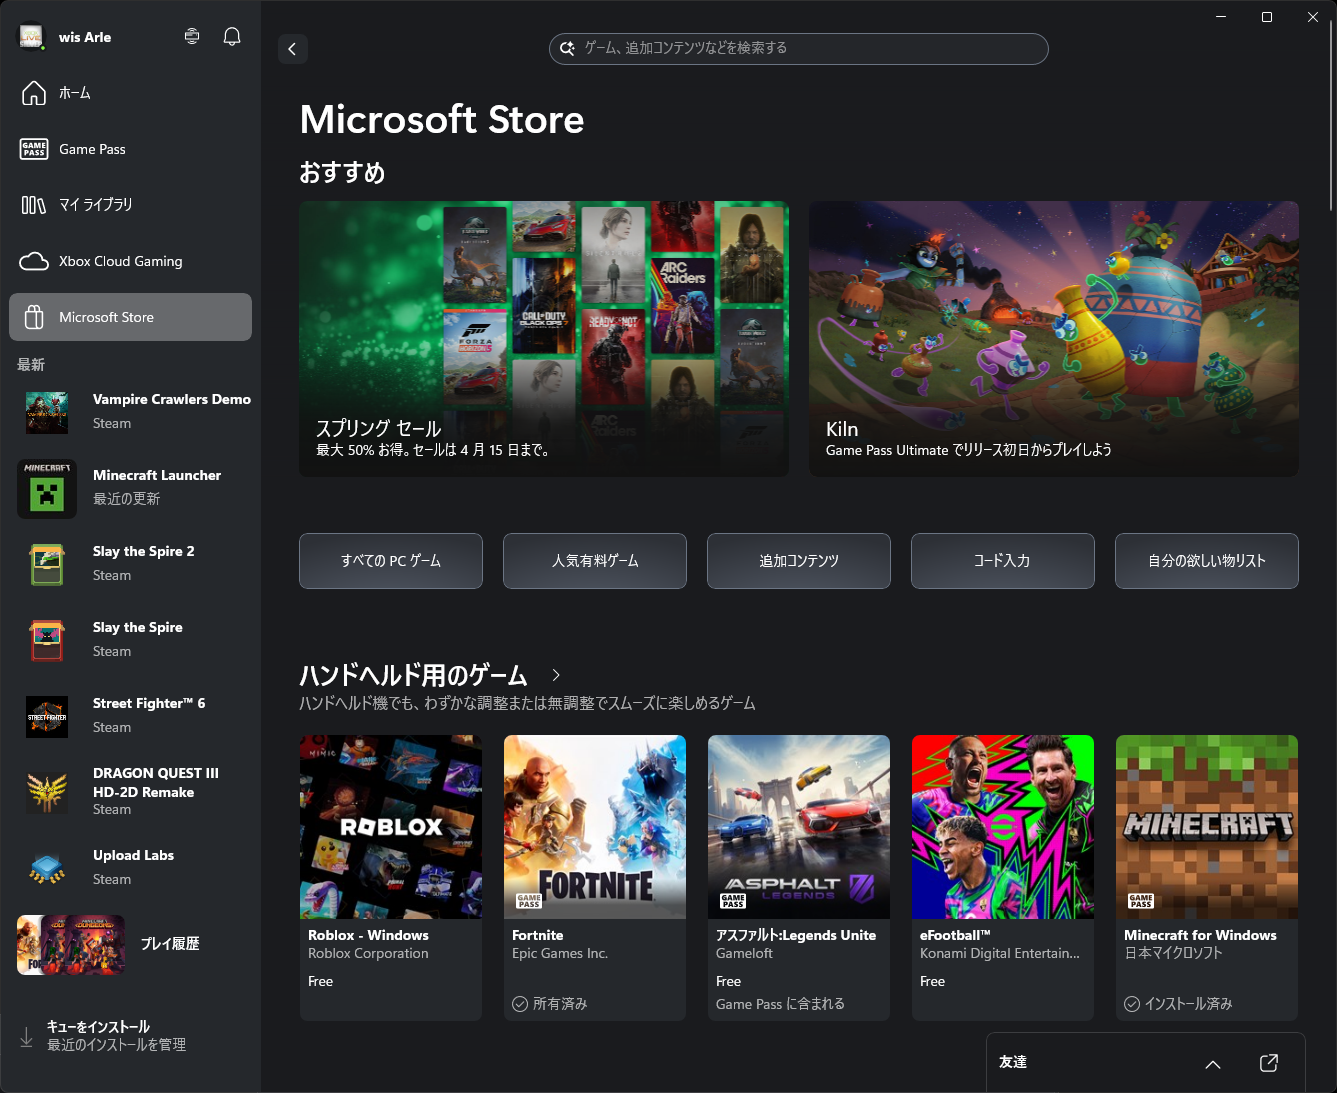Open the ホーム (Home) icon in sidebar
Viewport: 1337px width, 1093px height.
tap(33, 92)
